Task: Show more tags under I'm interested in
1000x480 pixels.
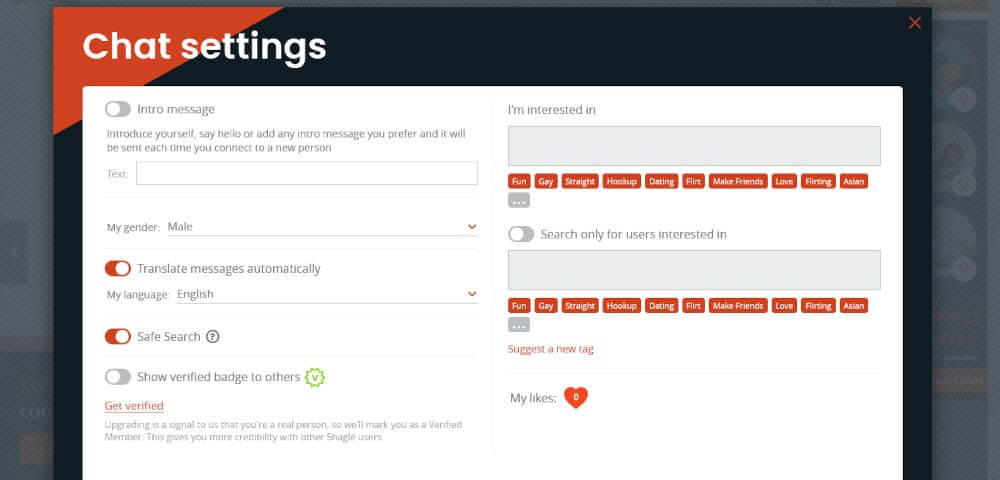Action: 518,200
